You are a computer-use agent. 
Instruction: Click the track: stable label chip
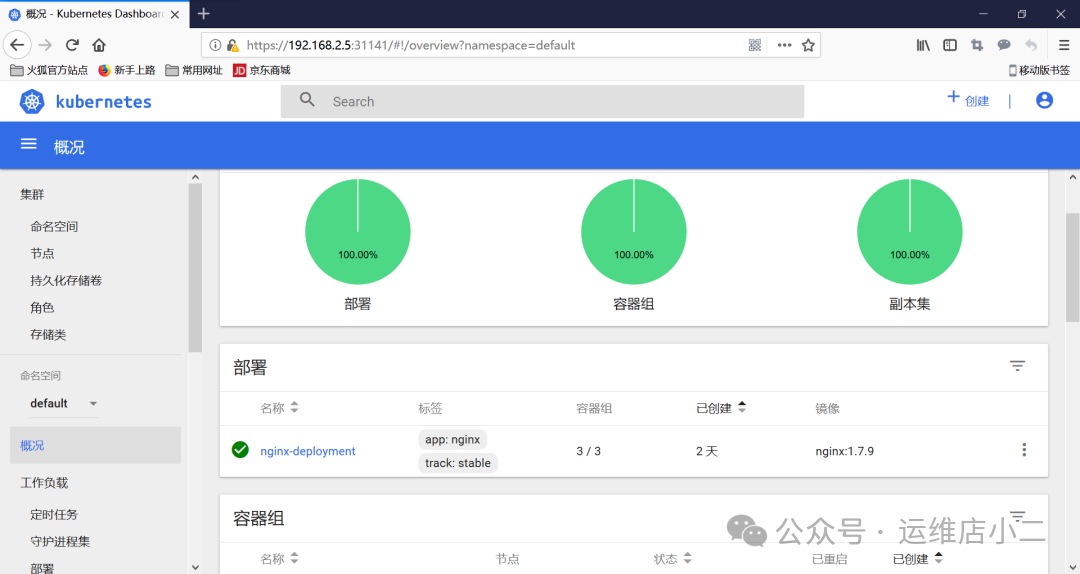458,463
